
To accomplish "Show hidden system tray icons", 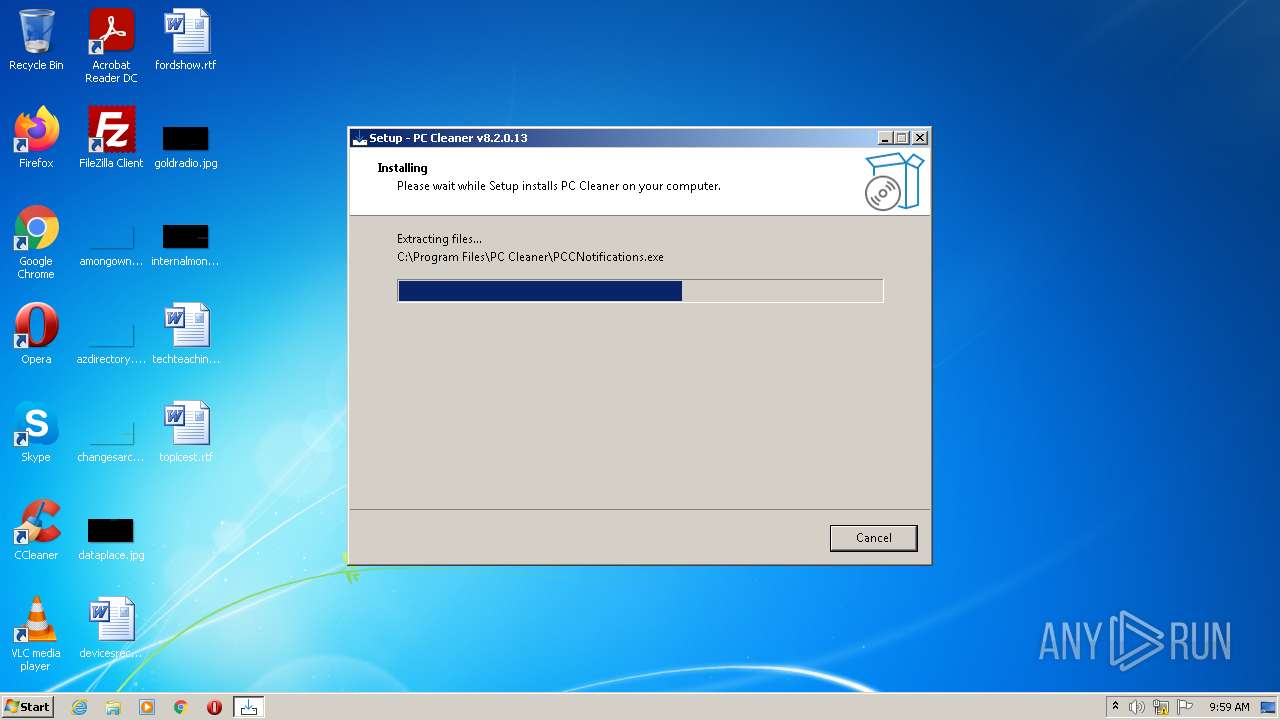I will [1115, 707].
